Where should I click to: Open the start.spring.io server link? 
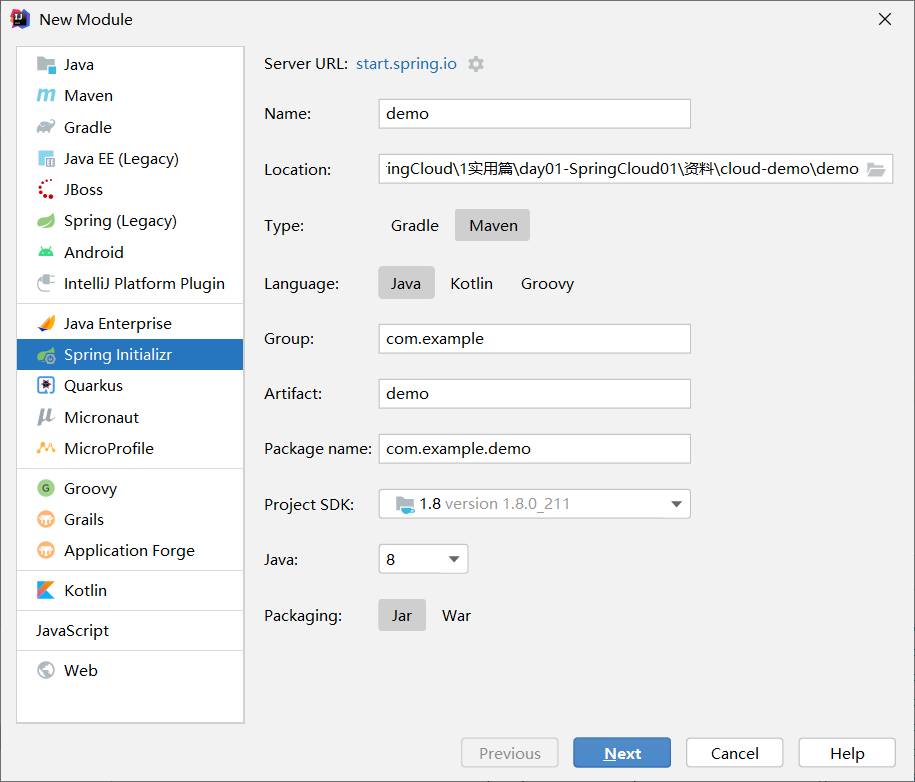pos(406,64)
